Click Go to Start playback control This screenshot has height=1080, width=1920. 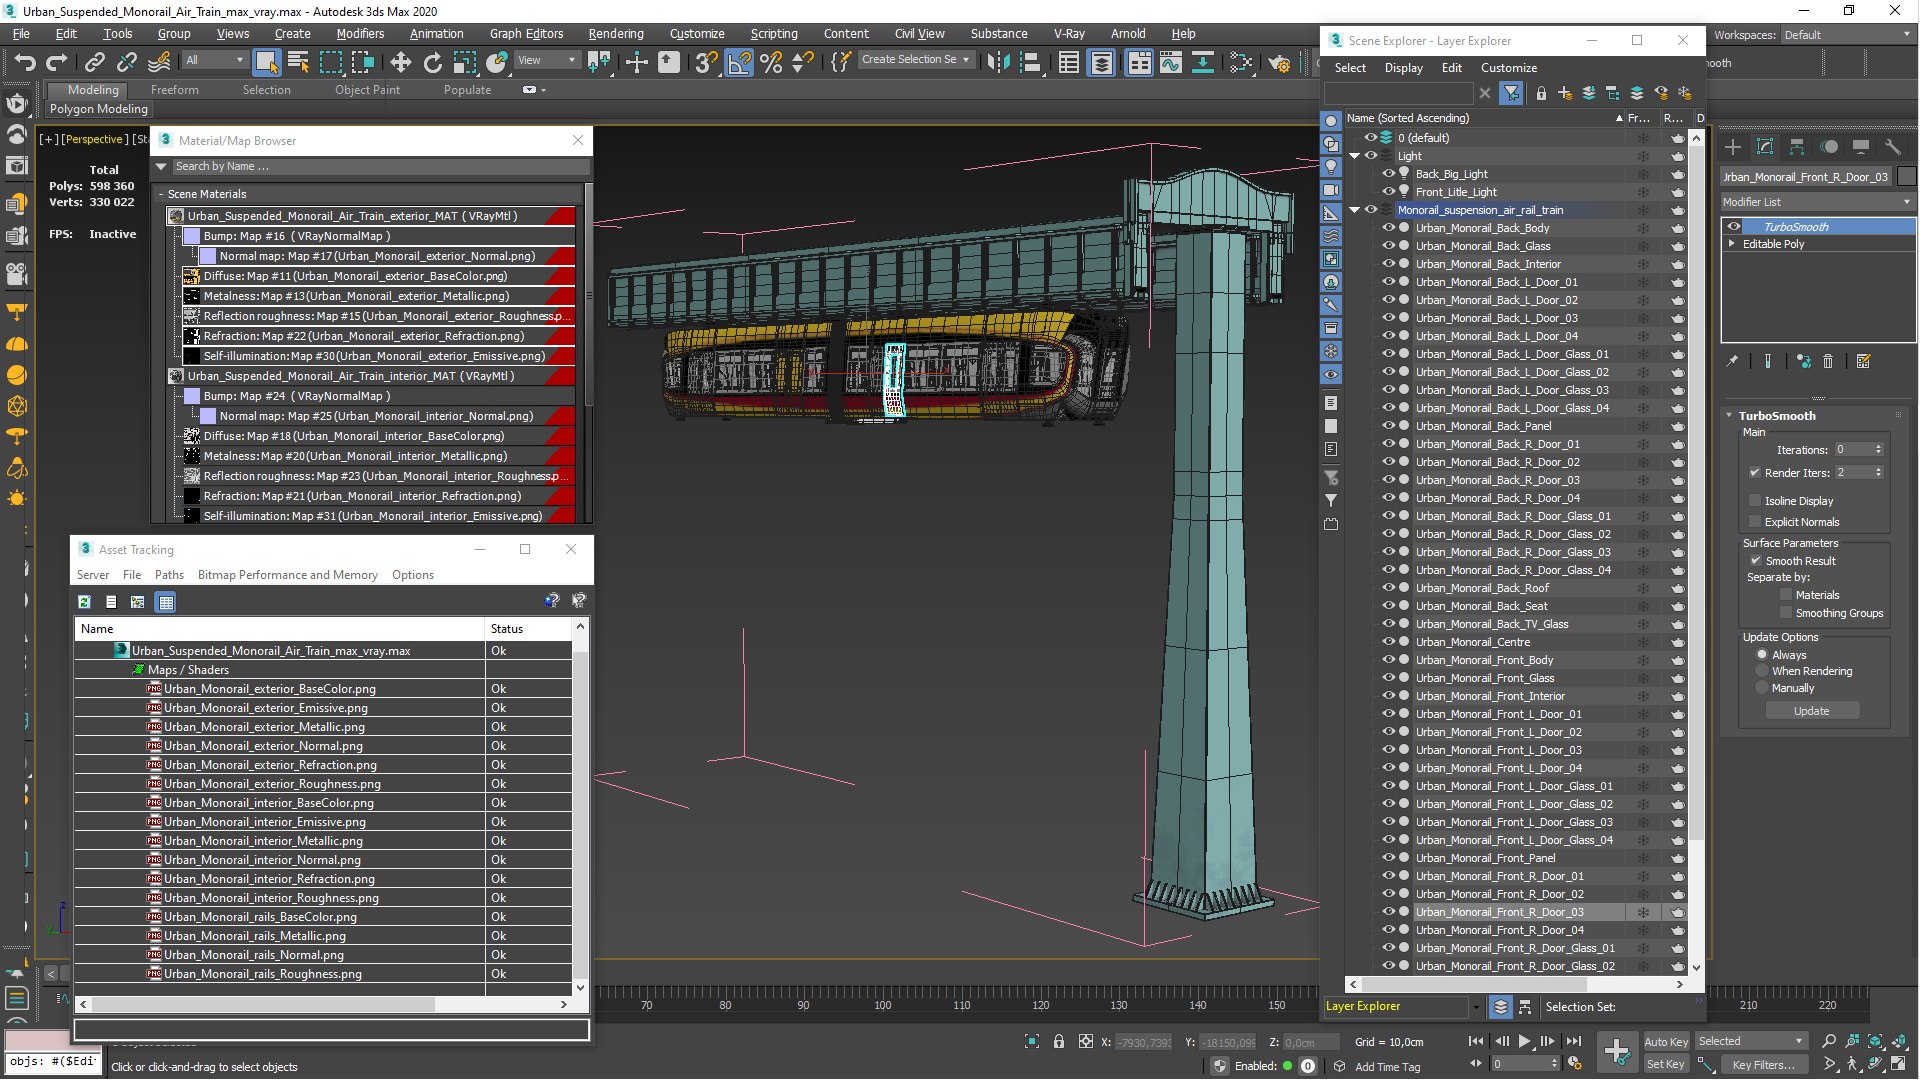pyautogui.click(x=1476, y=1041)
